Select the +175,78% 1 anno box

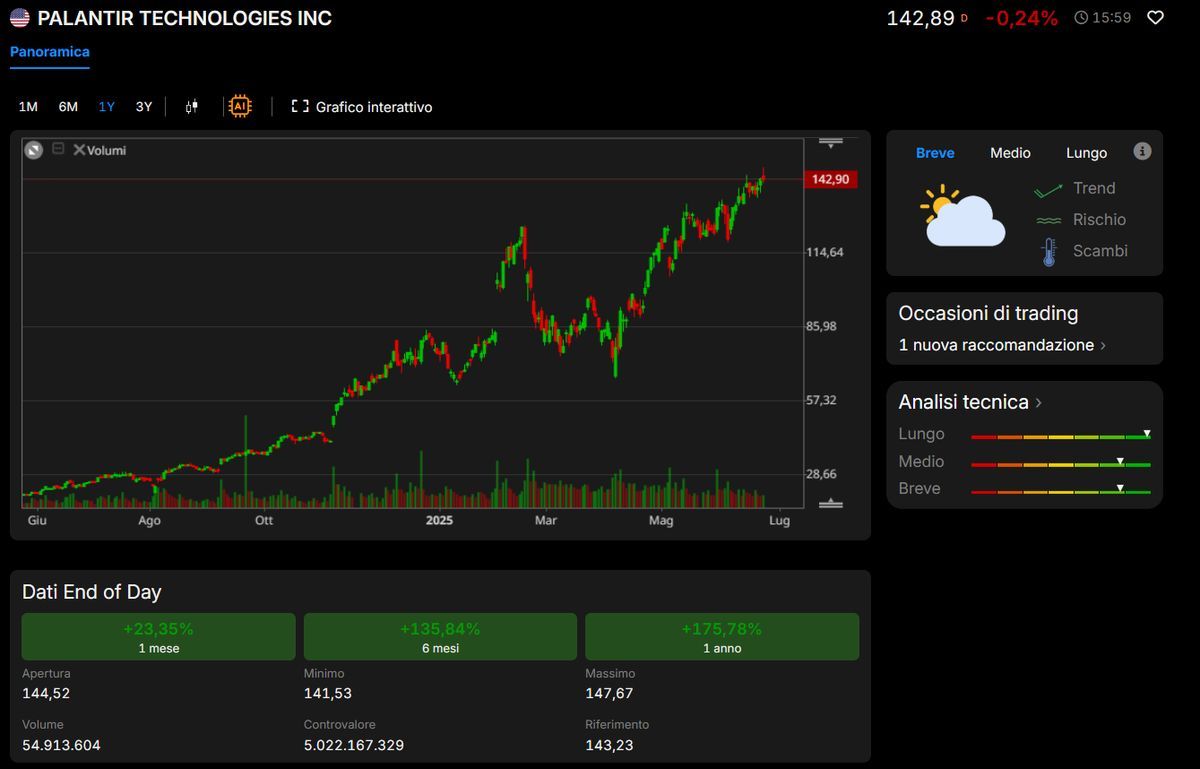(x=722, y=637)
